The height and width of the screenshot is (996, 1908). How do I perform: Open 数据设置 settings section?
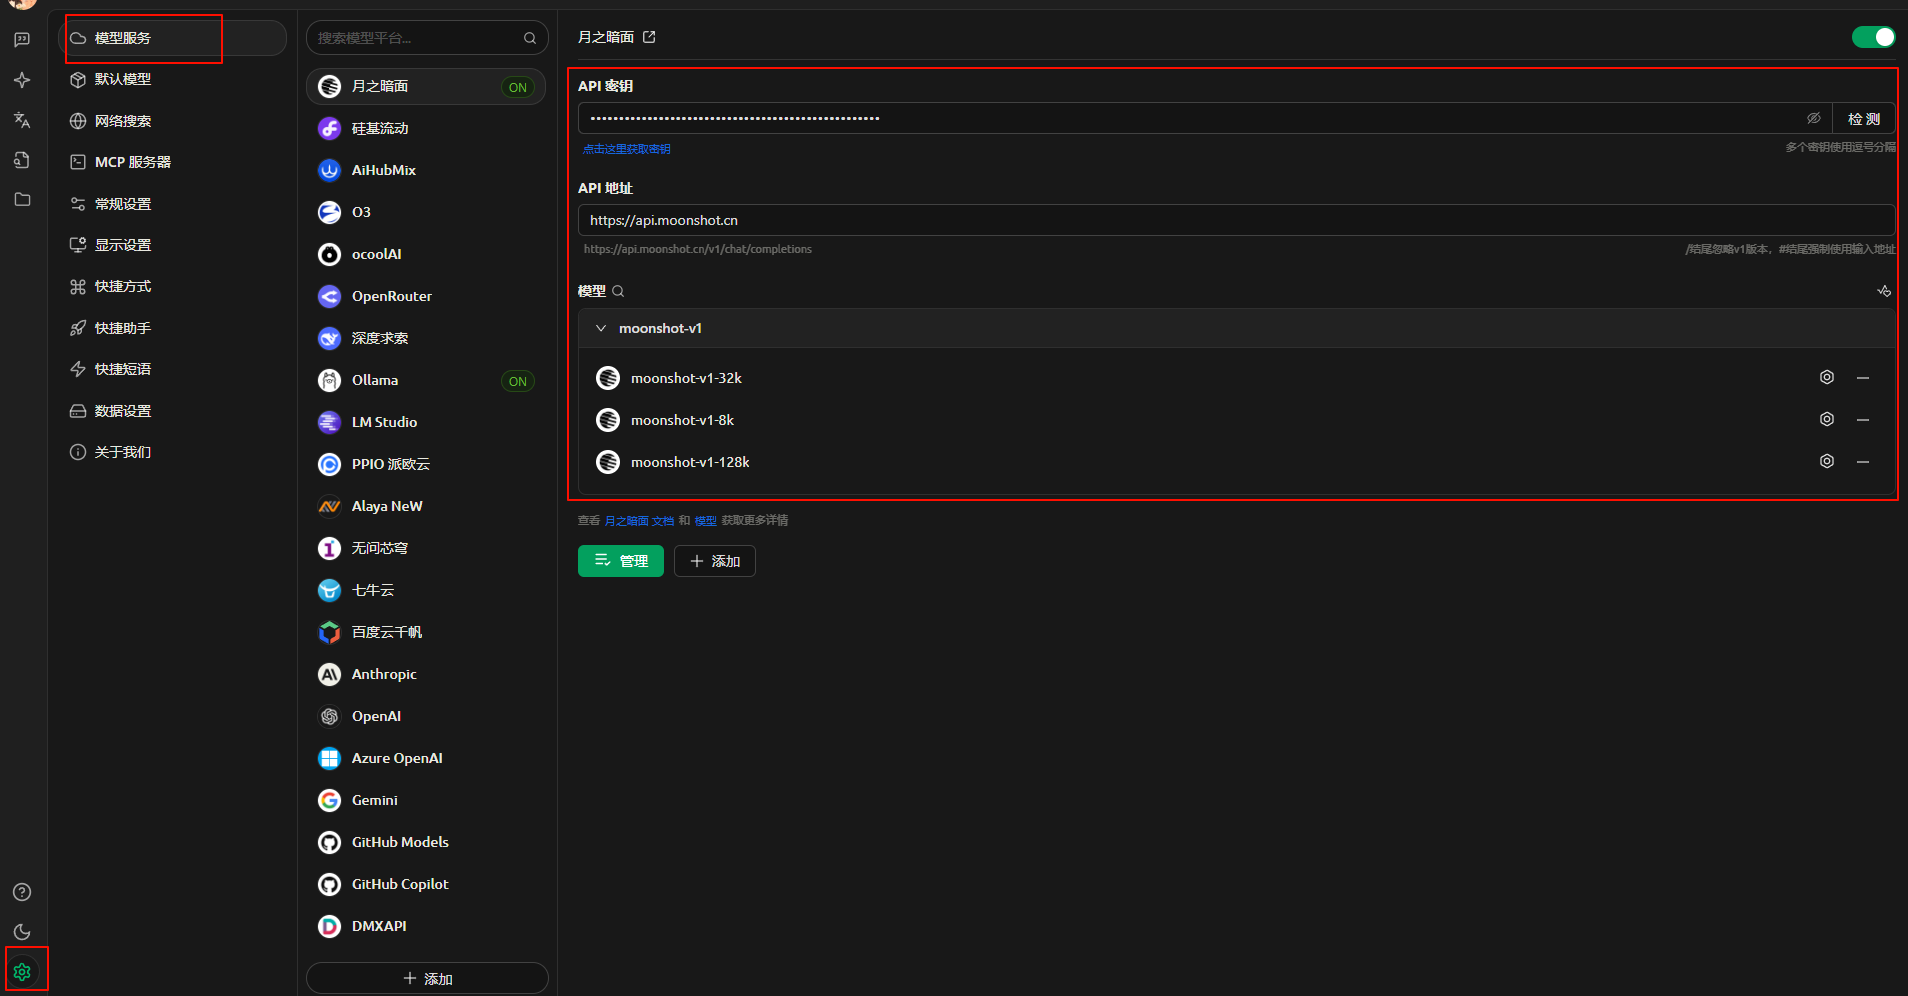pyautogui.click(x=172, y=411)
